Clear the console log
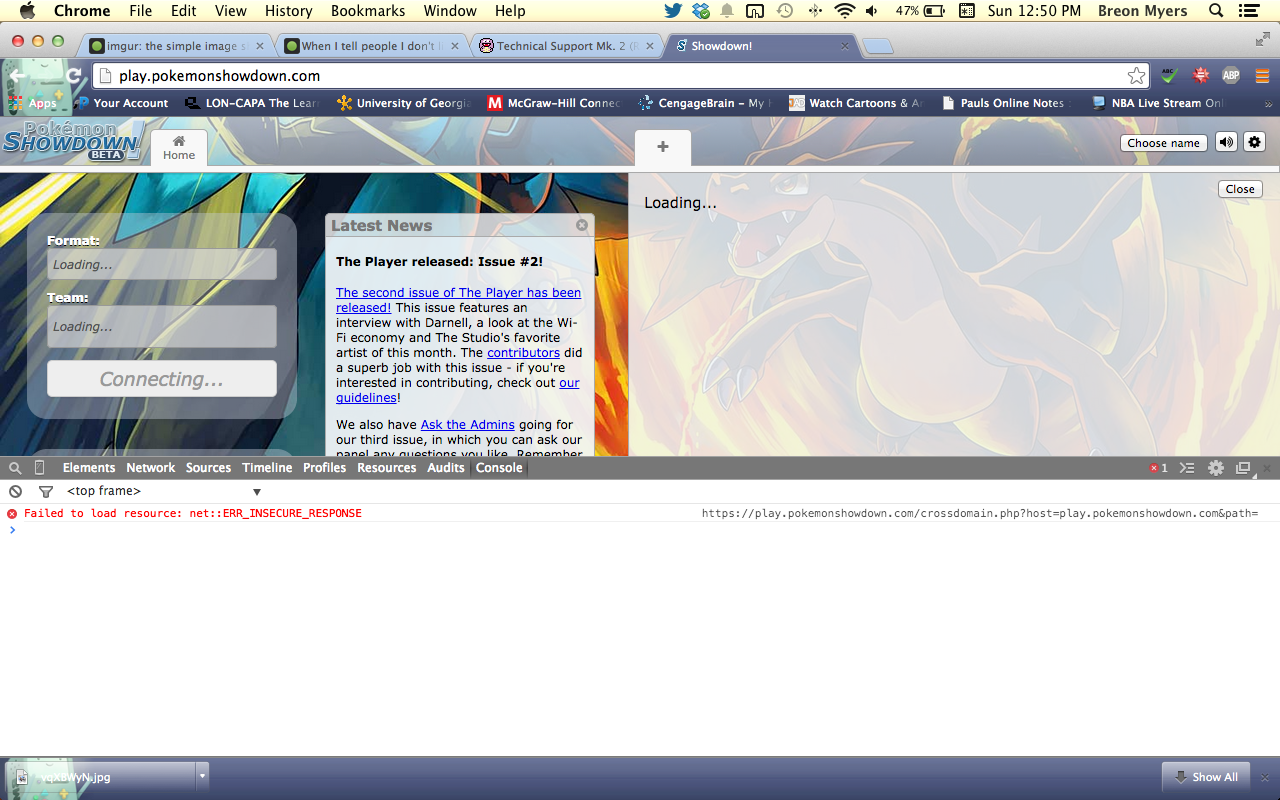 click(x=15, y=491)
